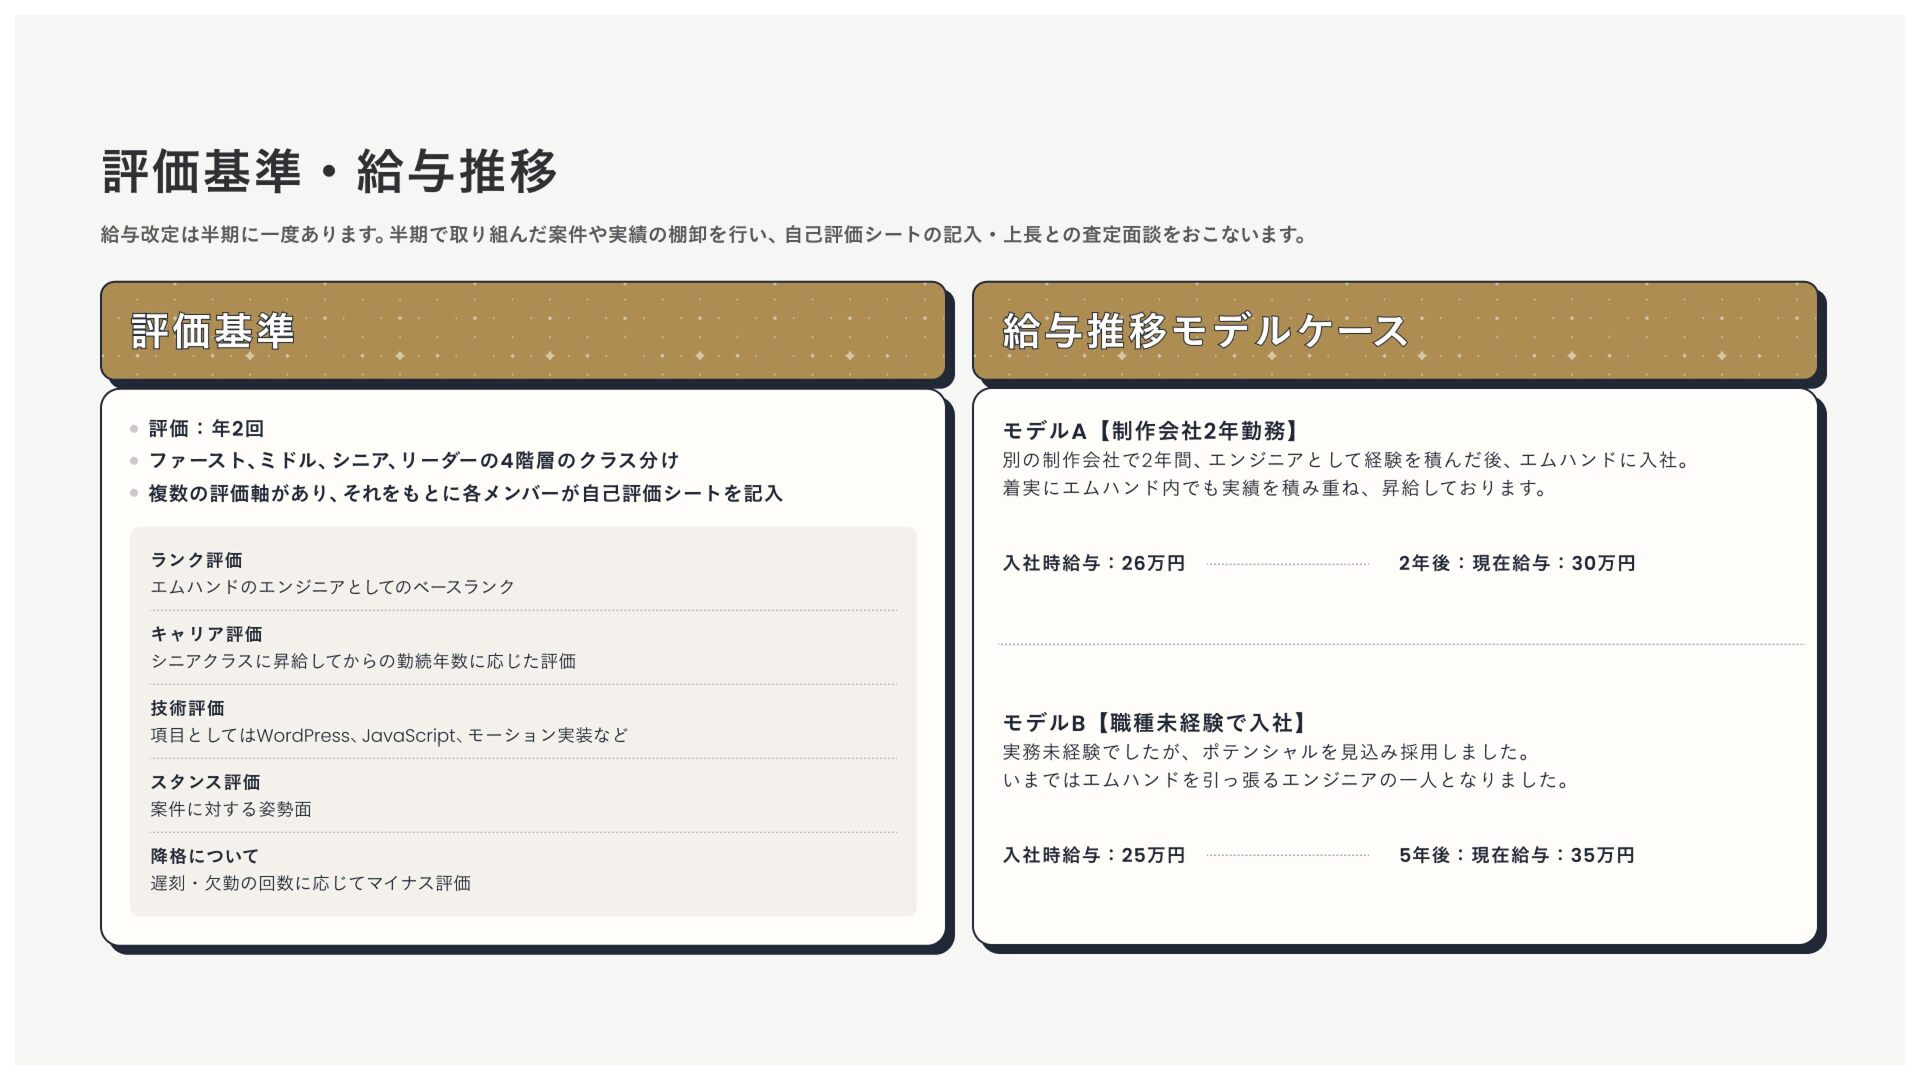The height and width of the screenshot is (1080, 1920).
Task: Click the ランク評価 heading
Action: (x=197, y=560)
